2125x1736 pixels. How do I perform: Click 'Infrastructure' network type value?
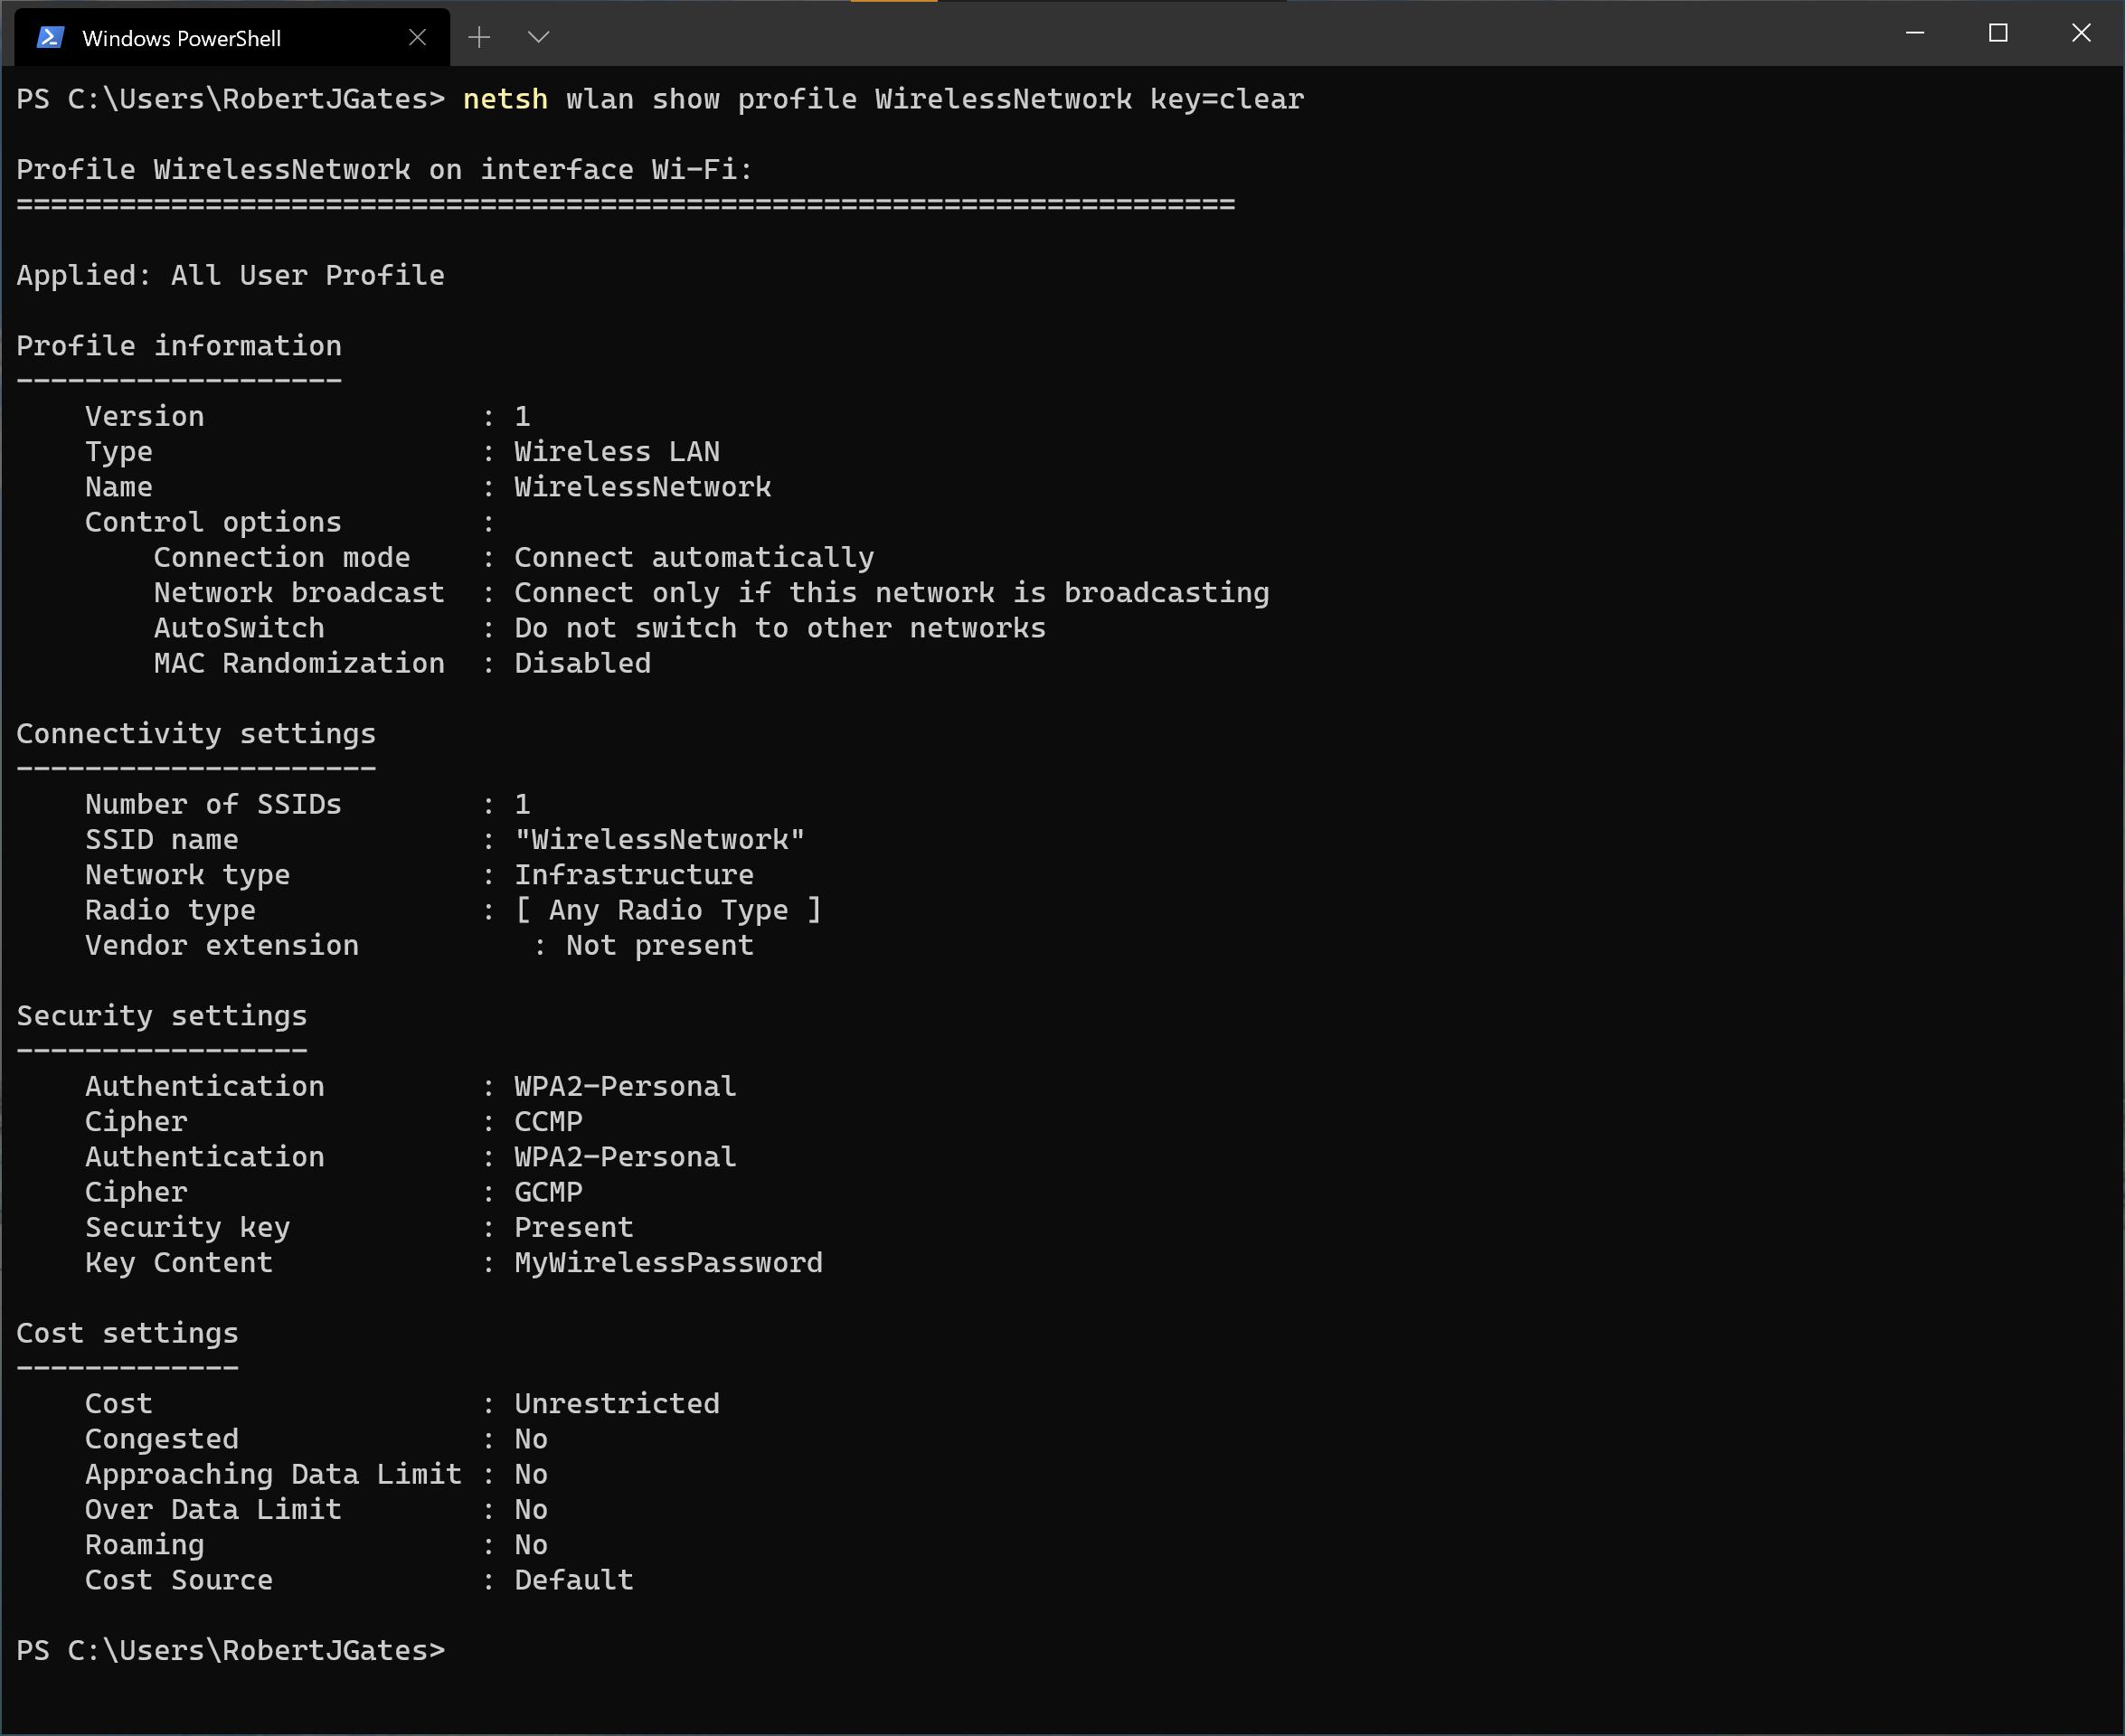coord(634,875)
